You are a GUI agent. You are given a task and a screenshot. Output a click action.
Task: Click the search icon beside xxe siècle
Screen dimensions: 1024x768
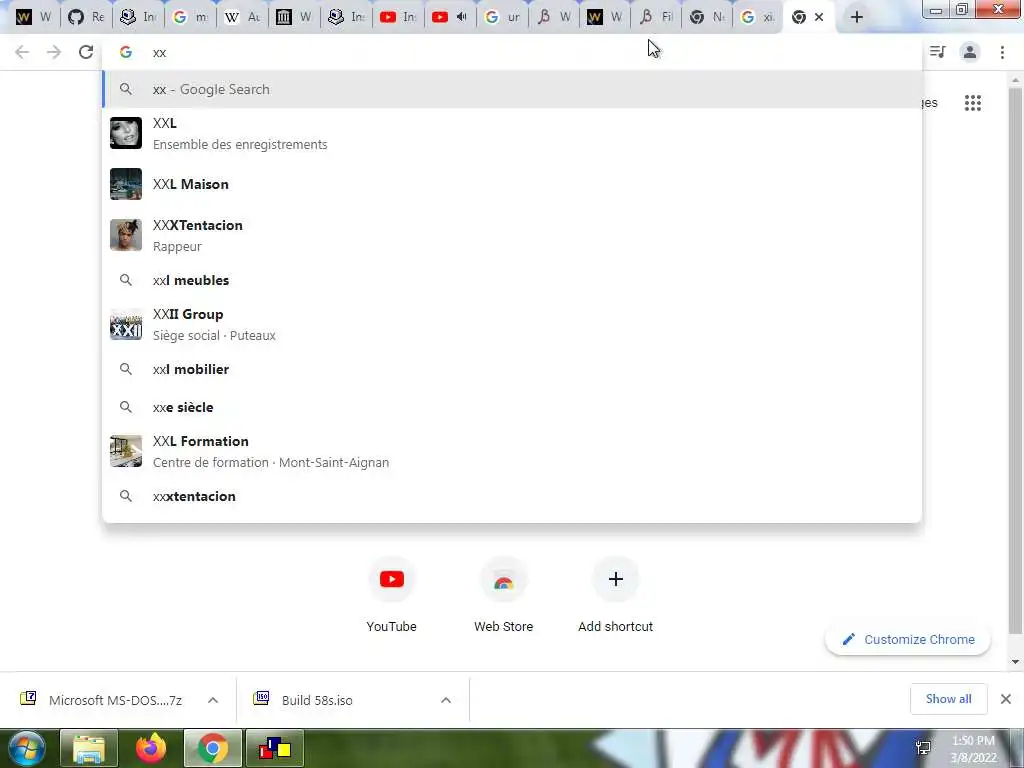coord(125,407)
